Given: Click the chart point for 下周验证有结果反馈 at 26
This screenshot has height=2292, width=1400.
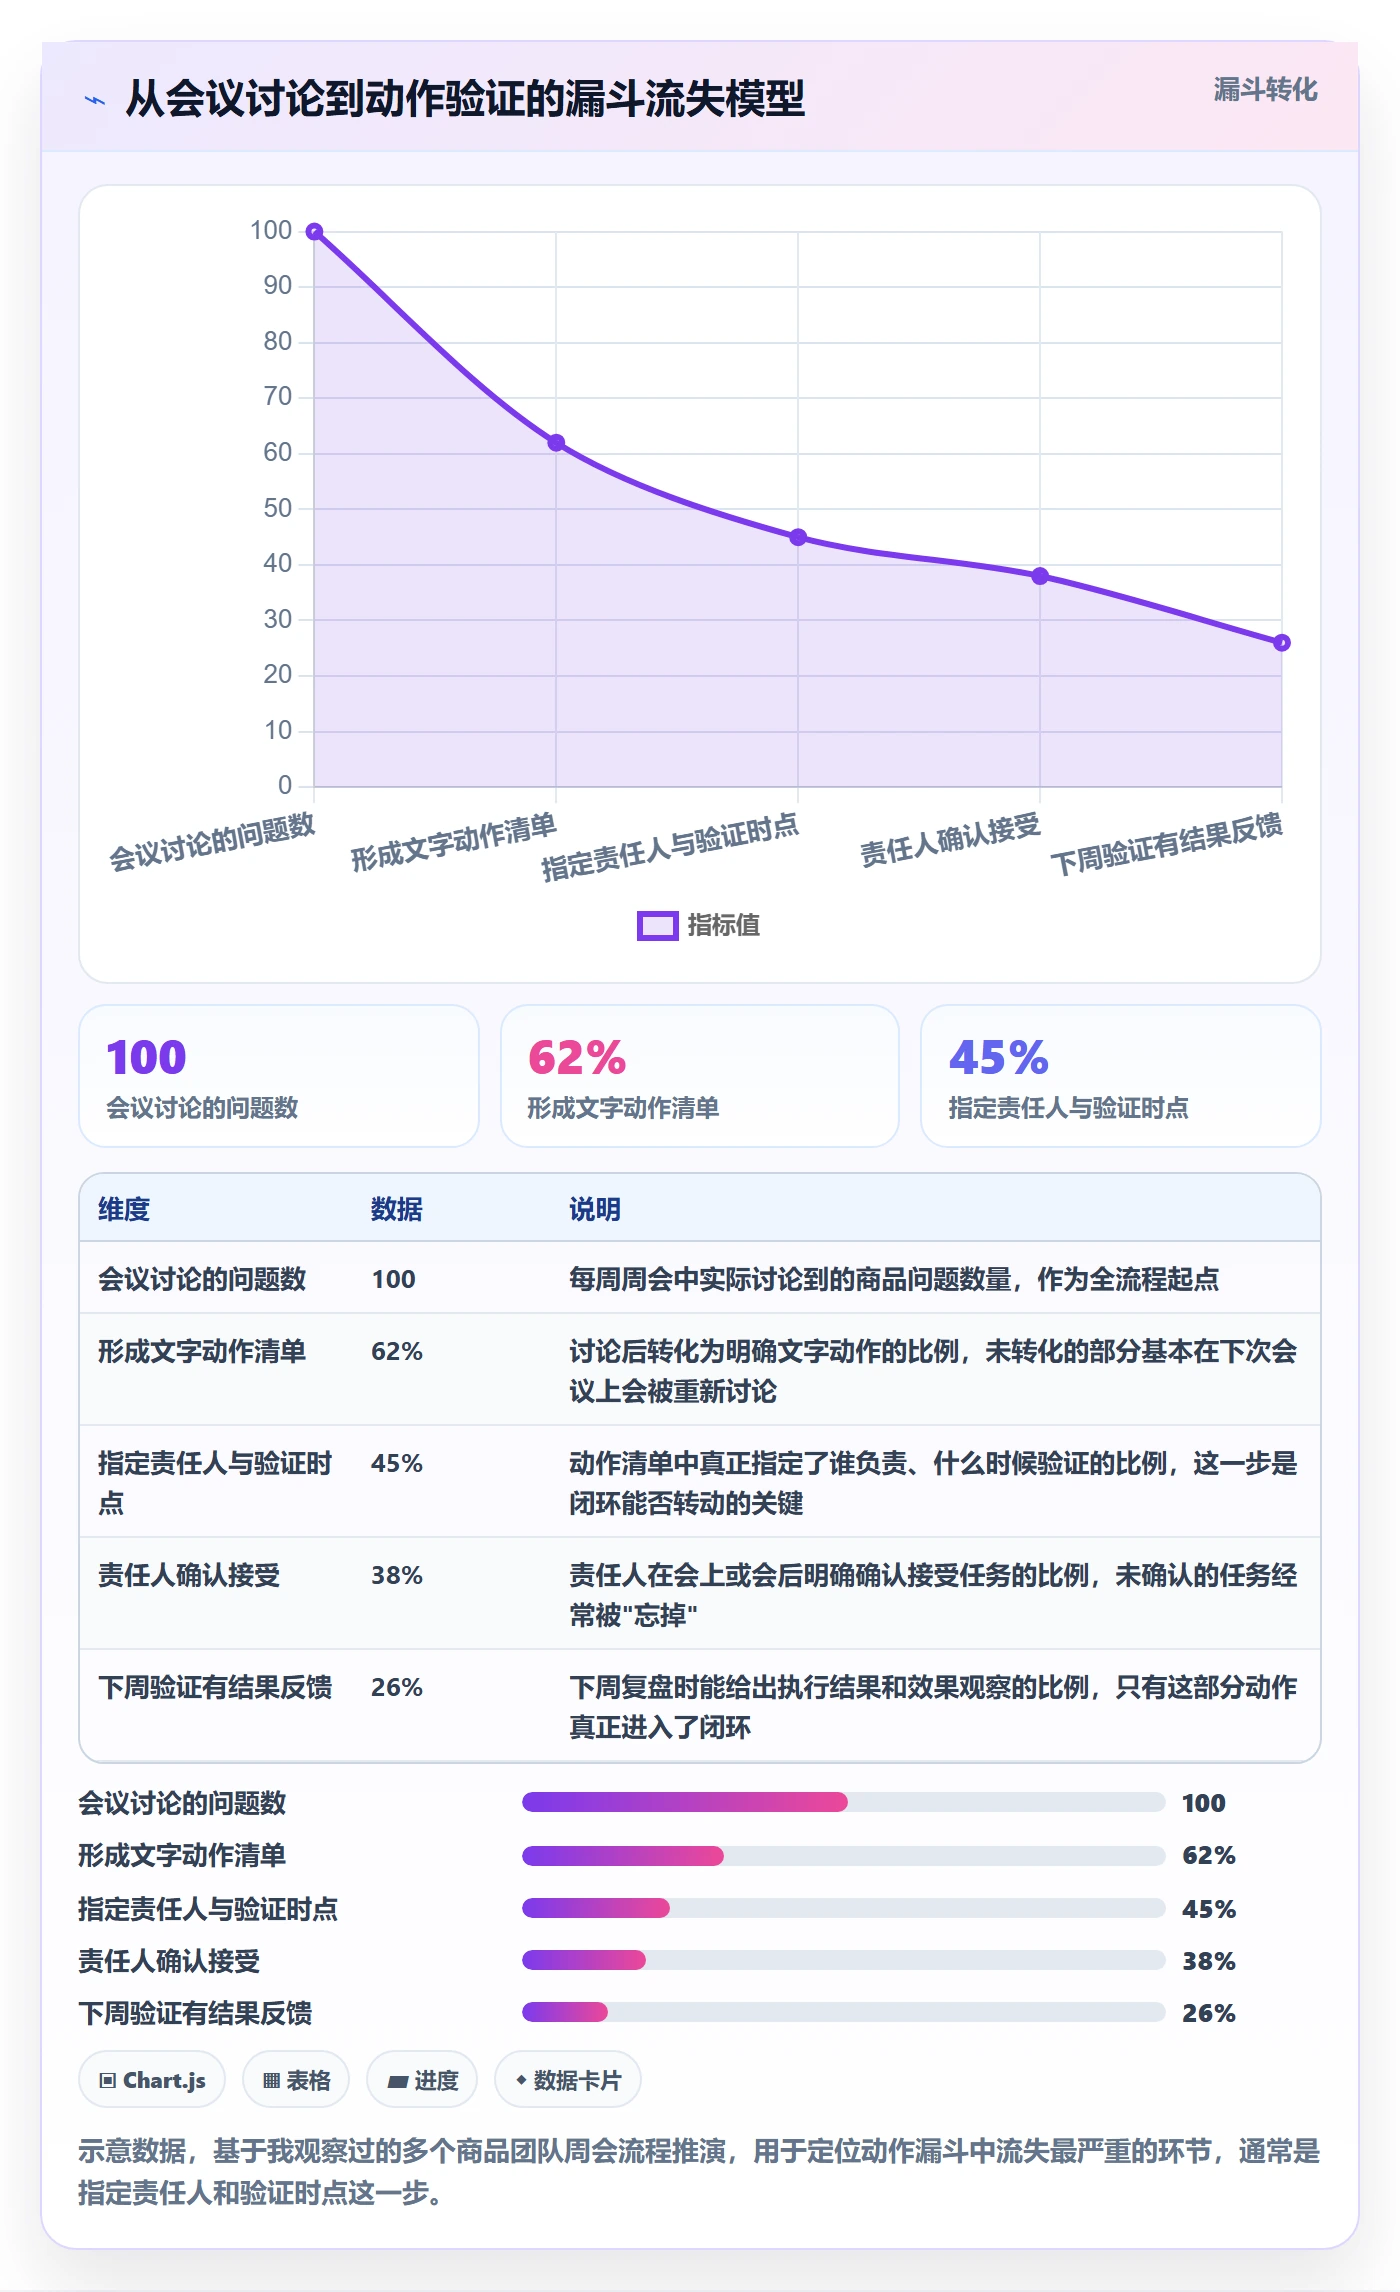Looking at the screenshot, I should (1282, 643).
